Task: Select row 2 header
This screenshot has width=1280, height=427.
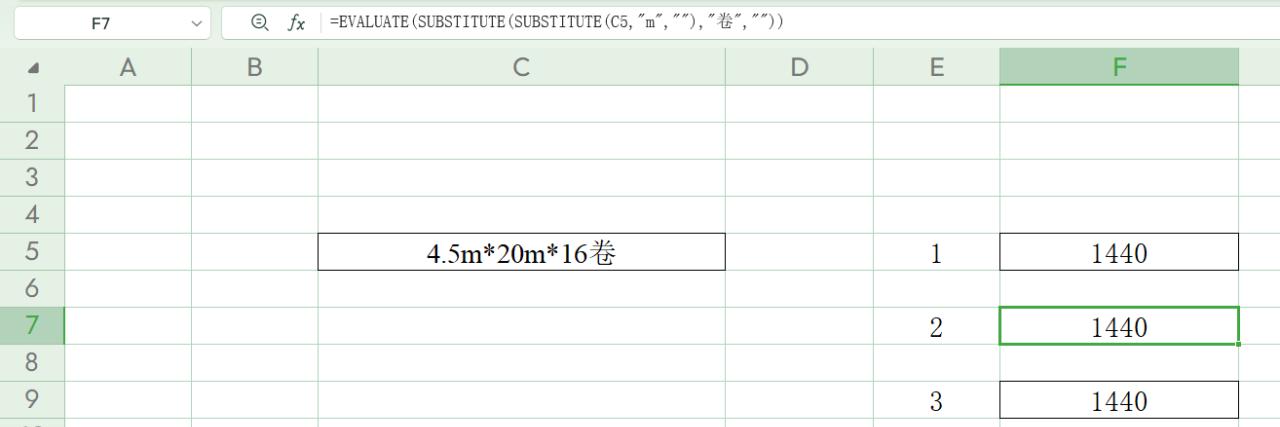Action: pyautogui.click(x=32, y=141)
